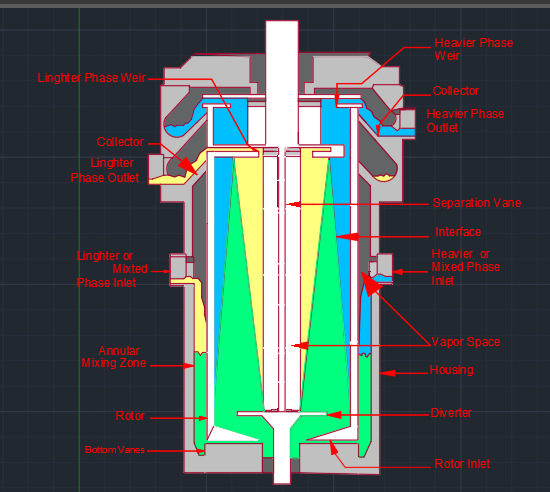Pick the "Annular Mixing Zone" annotation

[114, 357]
